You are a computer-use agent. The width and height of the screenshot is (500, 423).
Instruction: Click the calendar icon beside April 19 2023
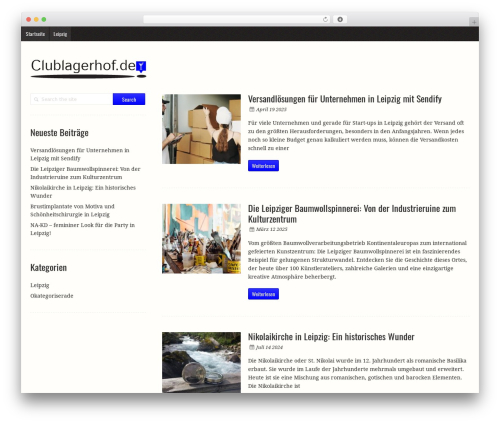[252, 109]
